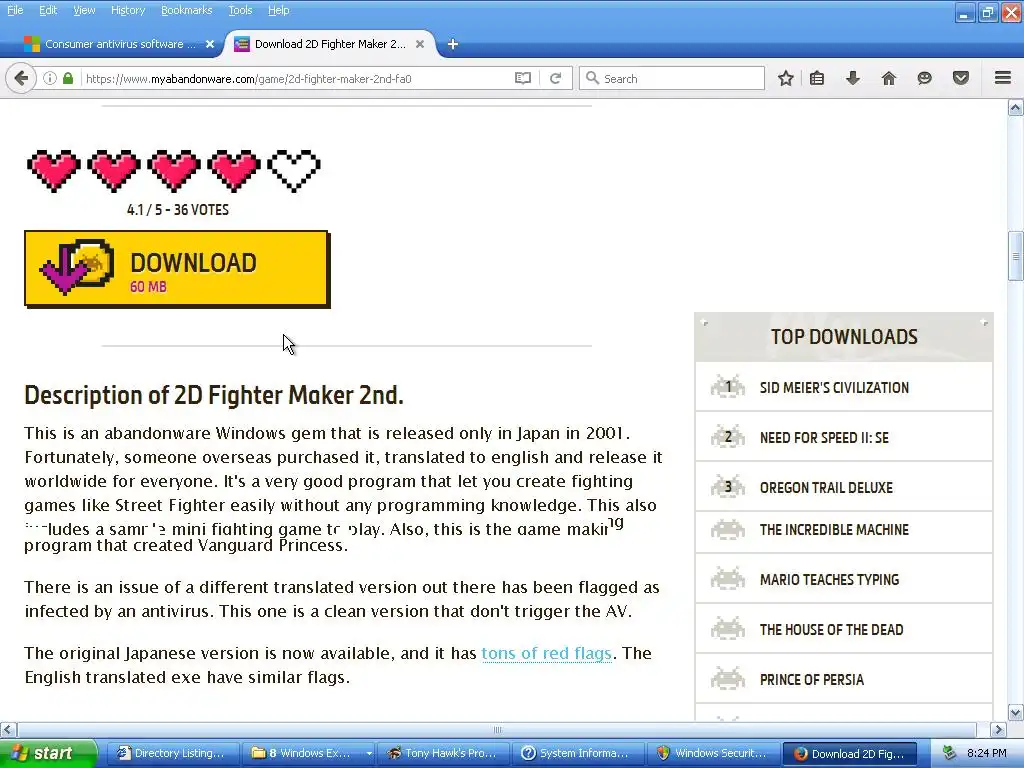Open Mario Teaches Typing link
This screenshot has width=1024, height=768.
(844, 579)
